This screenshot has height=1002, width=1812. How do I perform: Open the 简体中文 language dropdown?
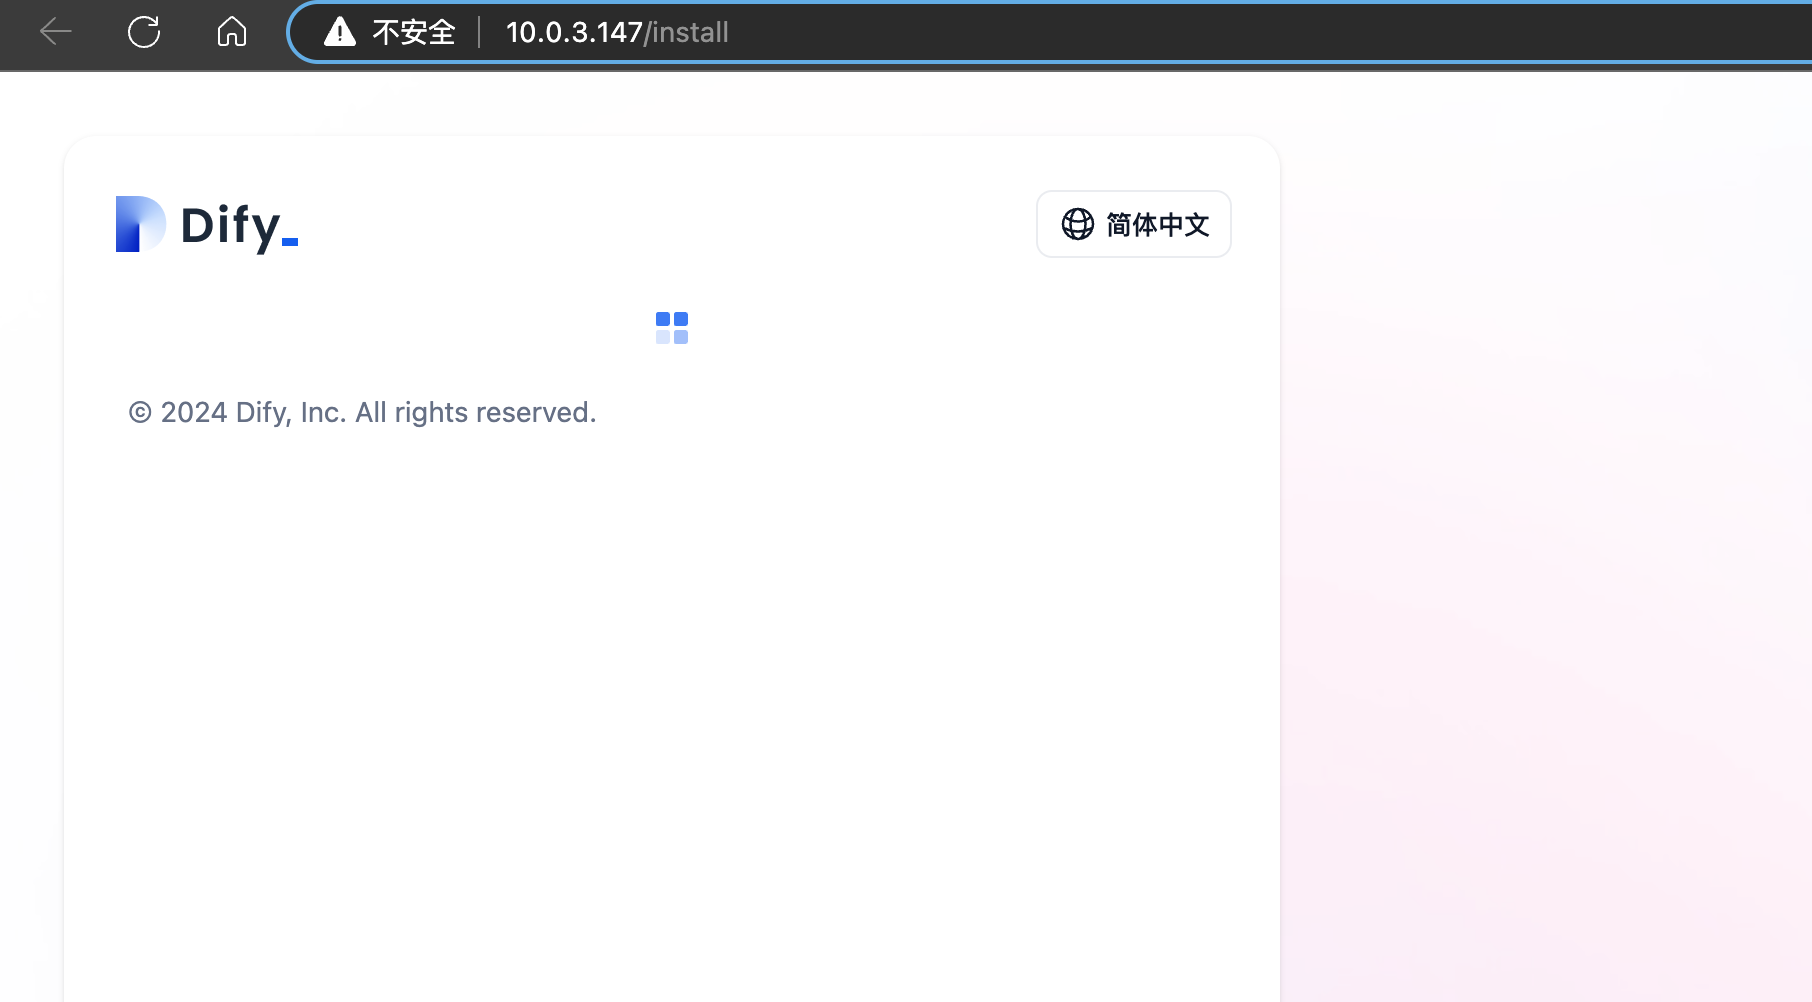click(1134, 224)
